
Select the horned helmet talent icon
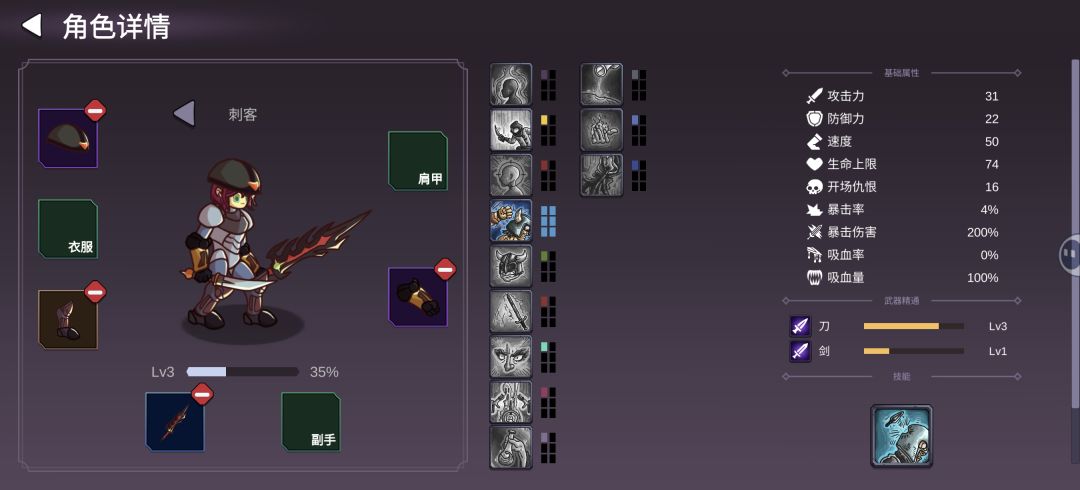511,266
